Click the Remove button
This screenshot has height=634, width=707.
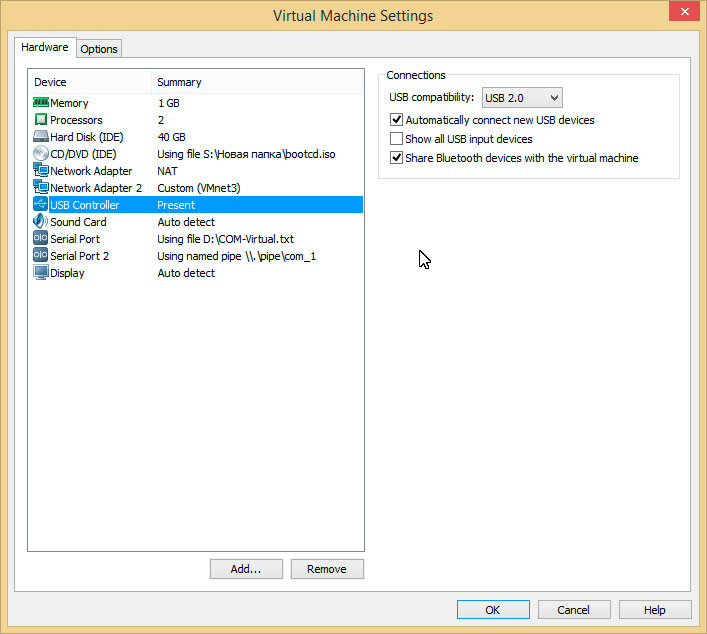click(327, 569)
